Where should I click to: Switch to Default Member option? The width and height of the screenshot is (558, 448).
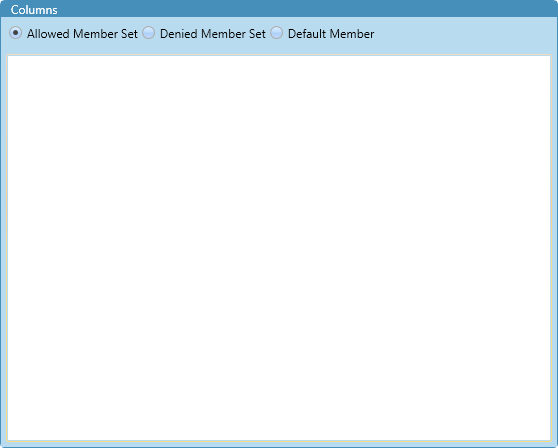[x=277, y=33]
